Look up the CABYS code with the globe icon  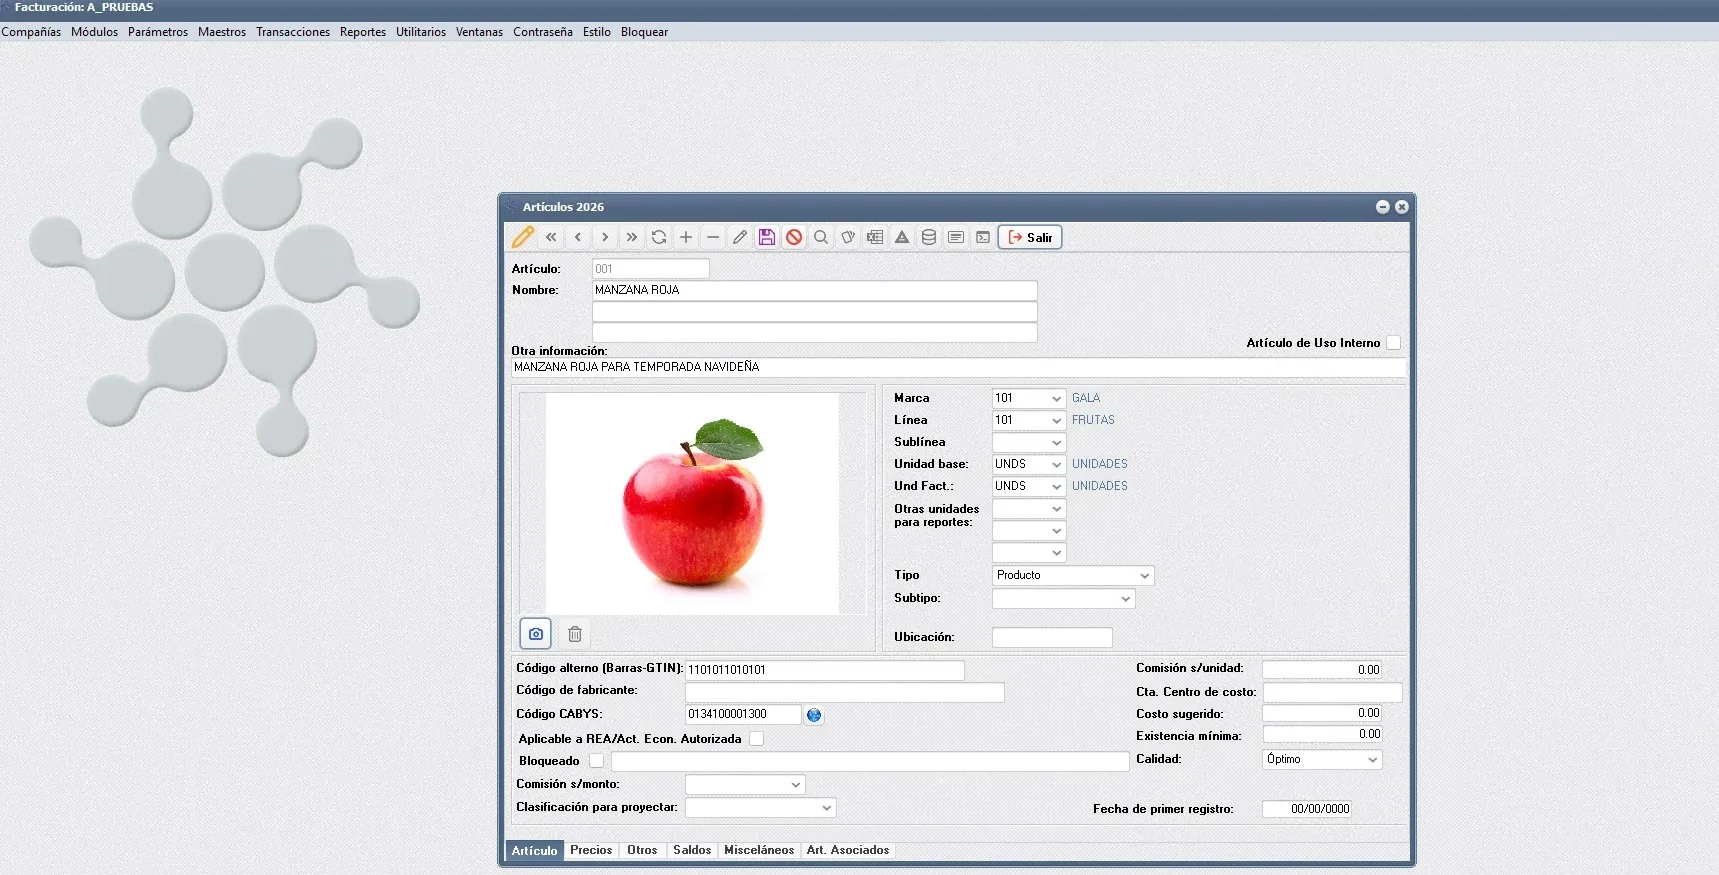click(814, 715)
